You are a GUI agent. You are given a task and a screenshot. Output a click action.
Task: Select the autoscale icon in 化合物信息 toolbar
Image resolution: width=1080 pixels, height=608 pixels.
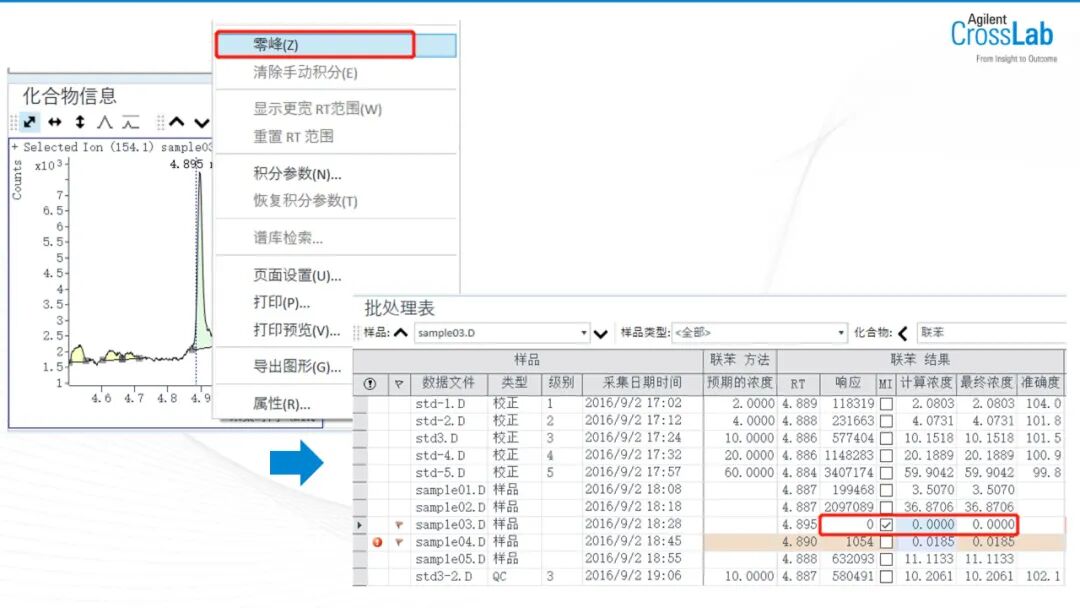28,122
